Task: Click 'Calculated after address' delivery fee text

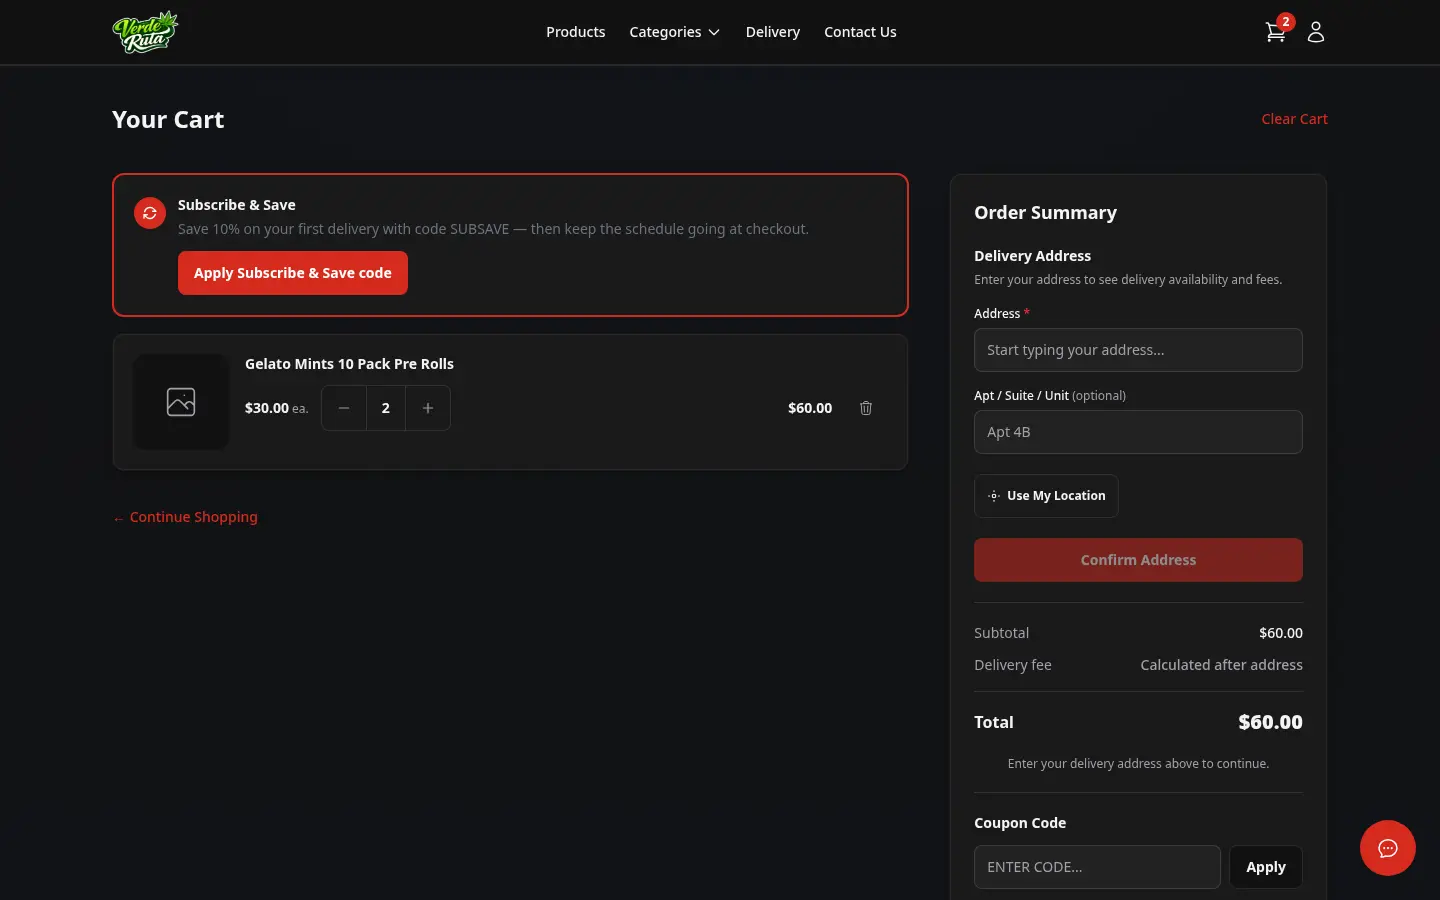Action: (1221, 665)
